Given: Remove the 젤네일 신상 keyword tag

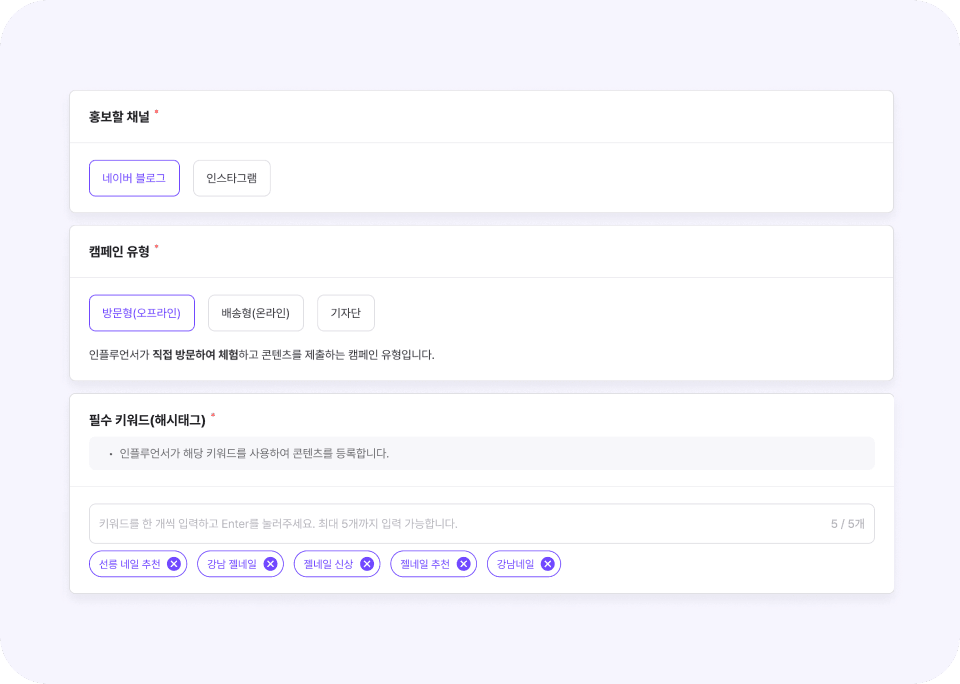Looking at the screenshot, I should click(x=367, y=564).
